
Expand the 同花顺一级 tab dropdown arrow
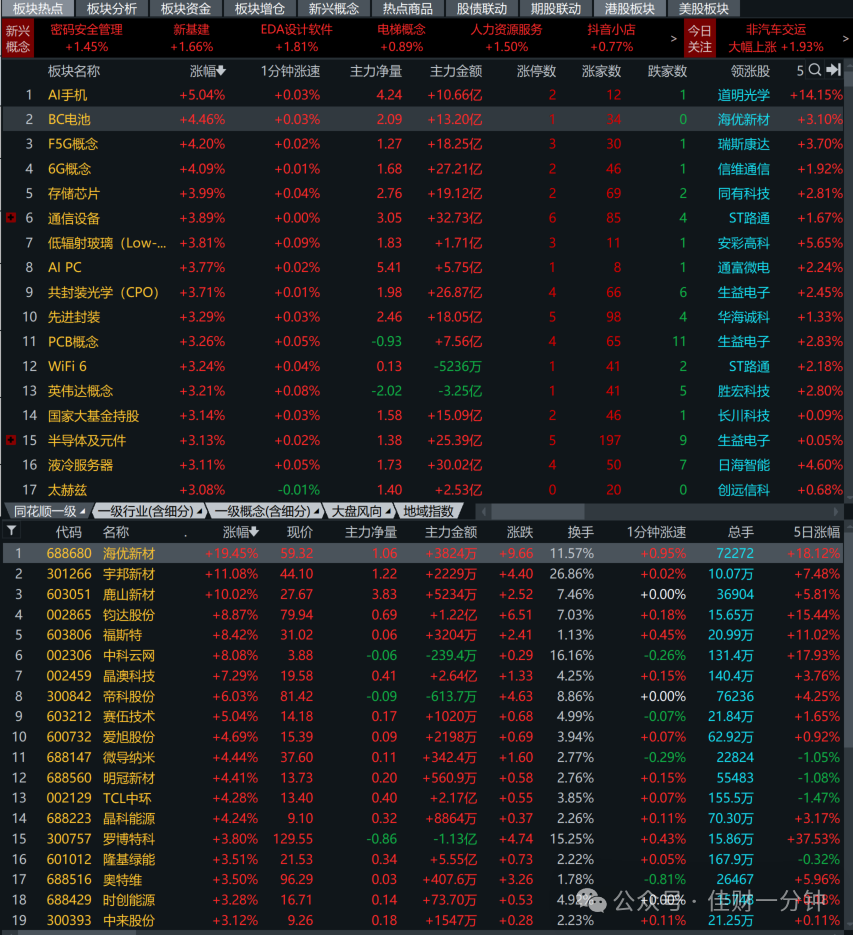pos(83,512)
